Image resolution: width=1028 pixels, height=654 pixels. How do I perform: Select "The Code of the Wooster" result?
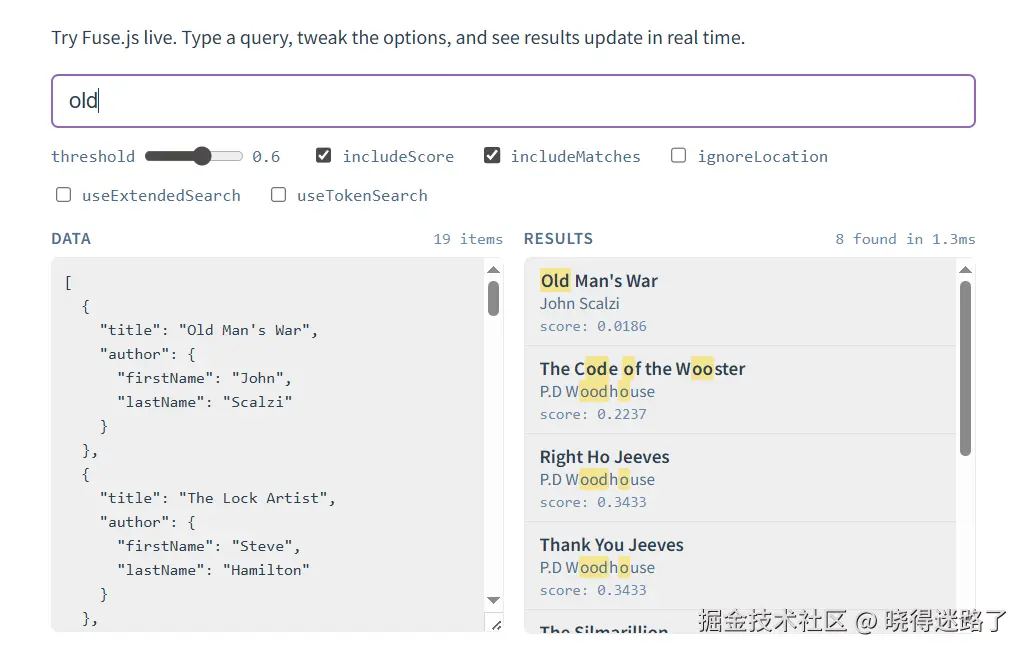click(x=740, y=390)
